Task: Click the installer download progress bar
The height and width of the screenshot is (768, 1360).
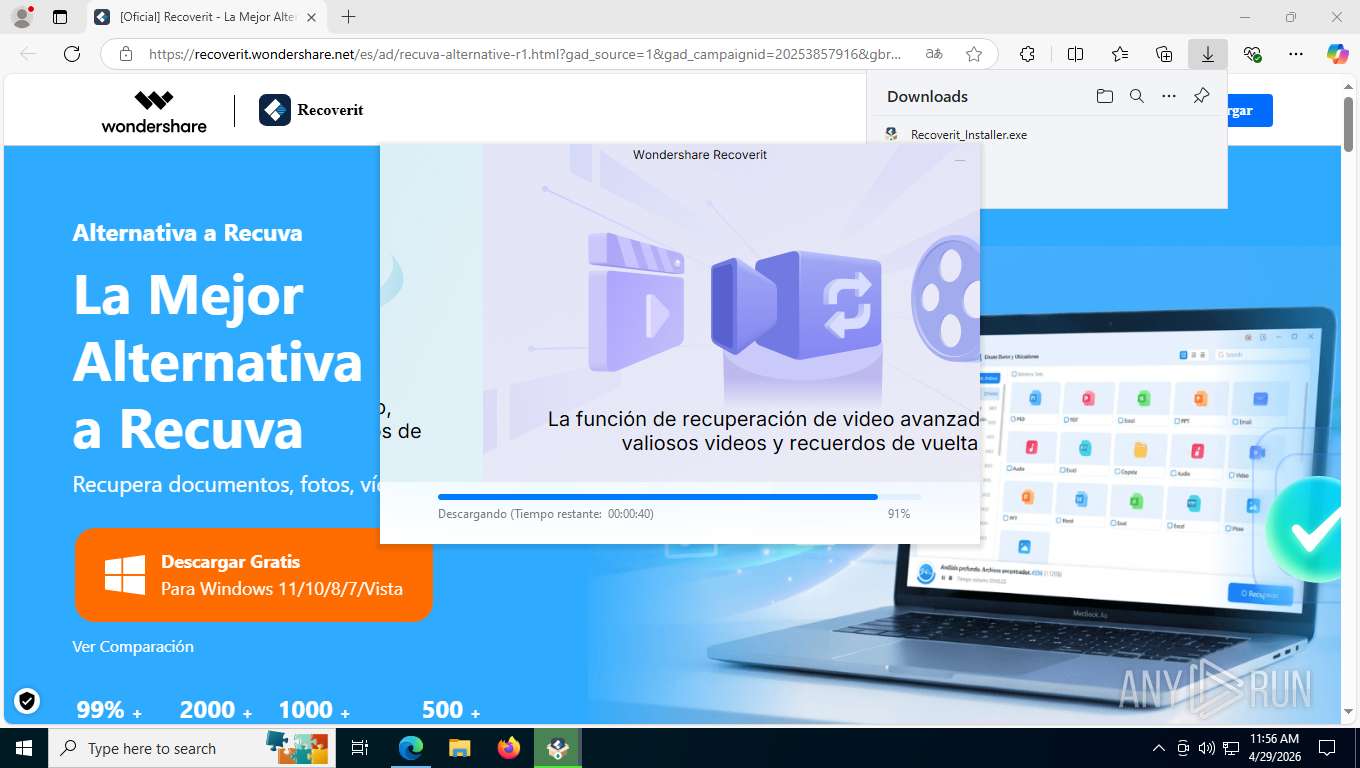Action: pyautogui.click(x=679, y=497)
